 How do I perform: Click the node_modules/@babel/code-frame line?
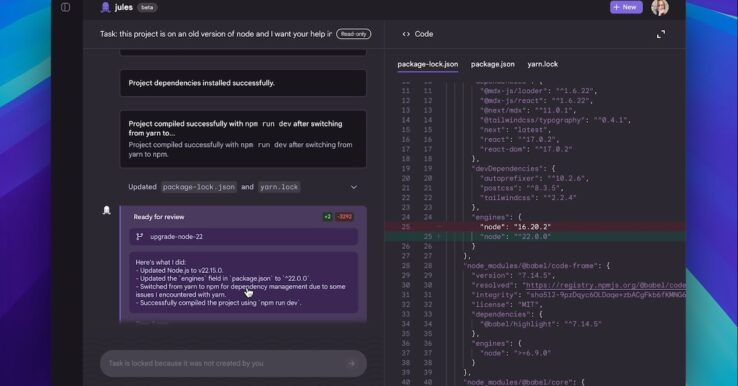tap(536, 266)
